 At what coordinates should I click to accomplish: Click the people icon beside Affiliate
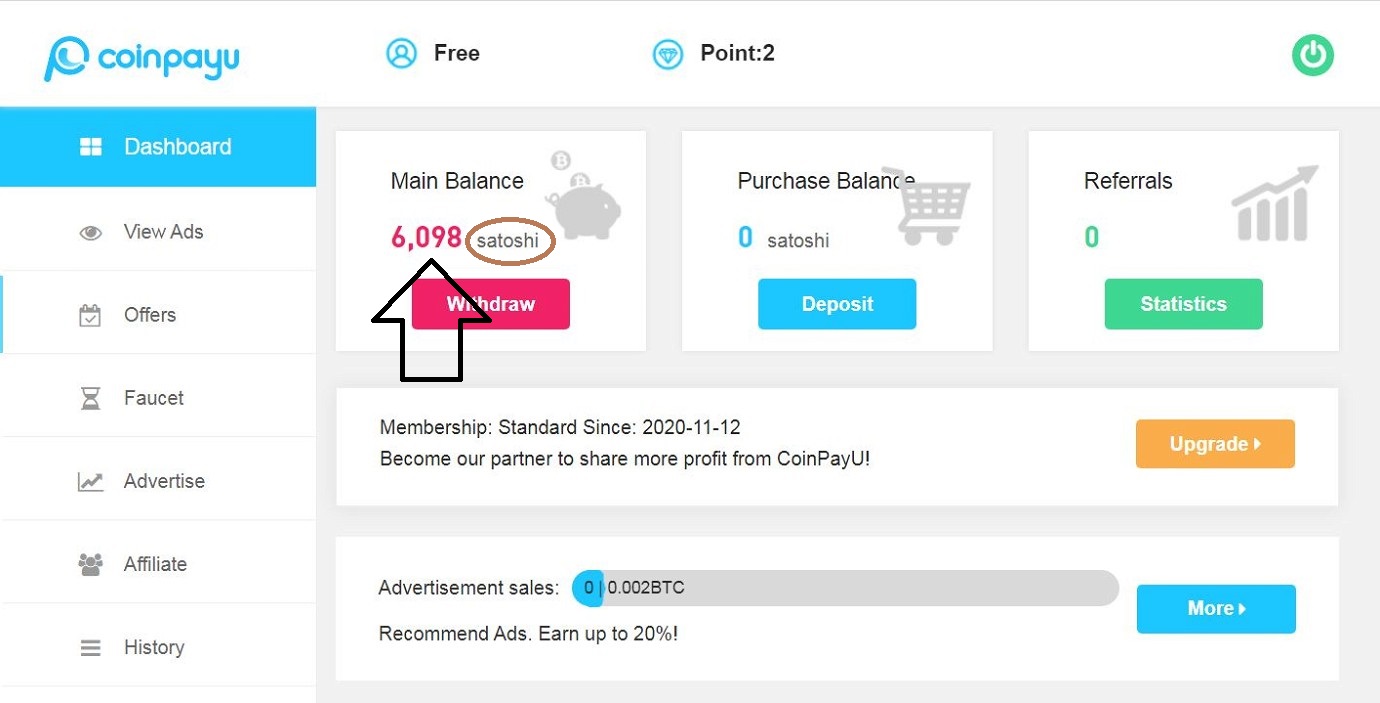click(x=91, y=564)
